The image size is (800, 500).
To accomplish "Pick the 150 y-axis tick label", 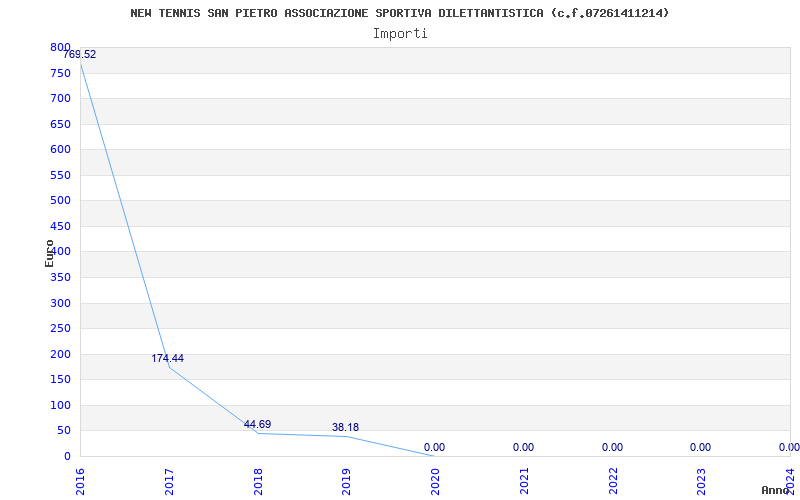I will (60, 380).
